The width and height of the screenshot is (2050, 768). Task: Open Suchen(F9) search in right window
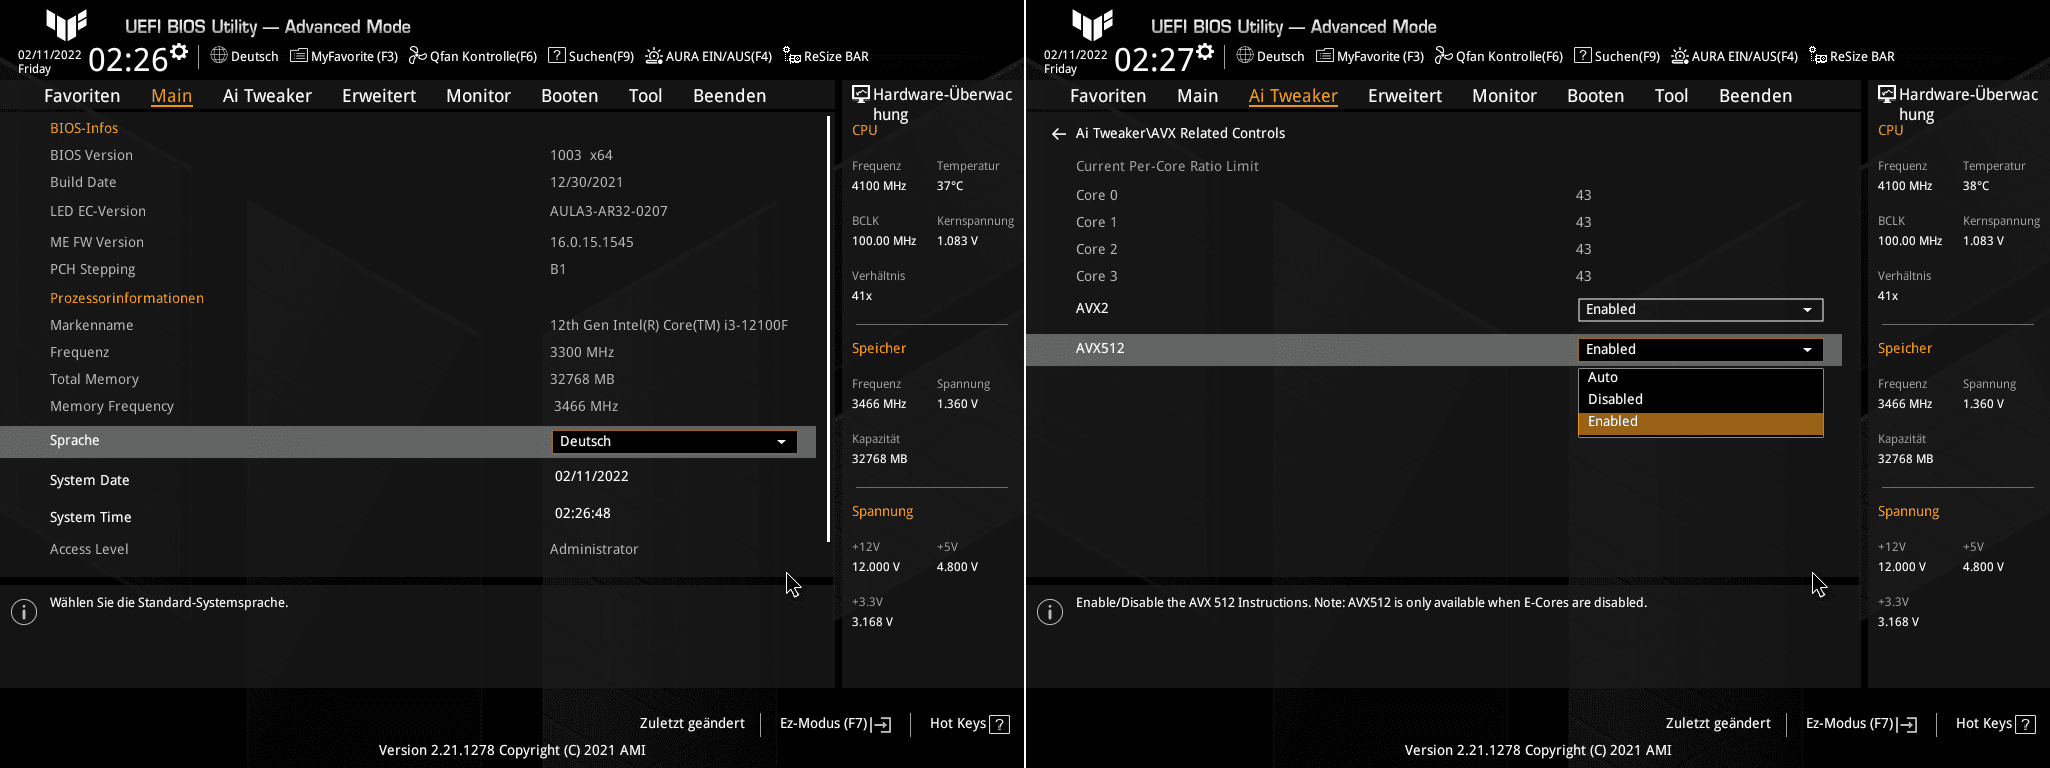point(1617,56)
